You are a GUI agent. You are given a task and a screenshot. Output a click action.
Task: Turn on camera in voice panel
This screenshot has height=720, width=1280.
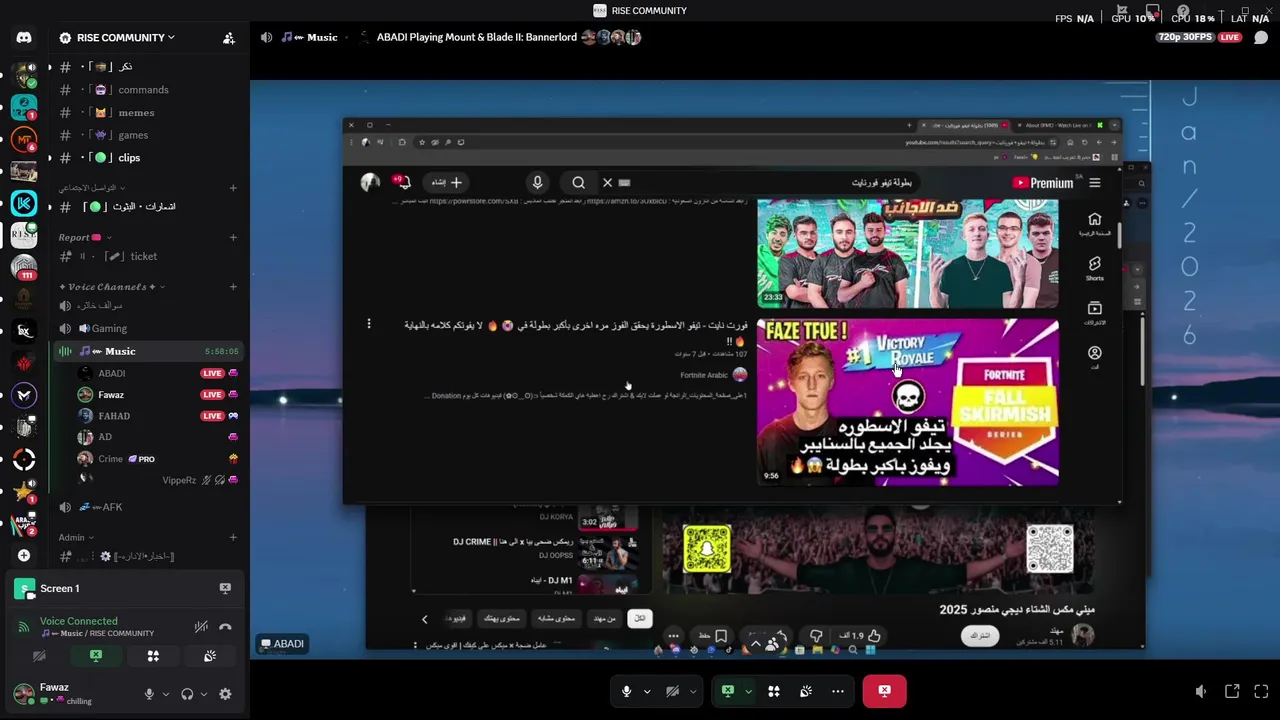pos(39,656)
